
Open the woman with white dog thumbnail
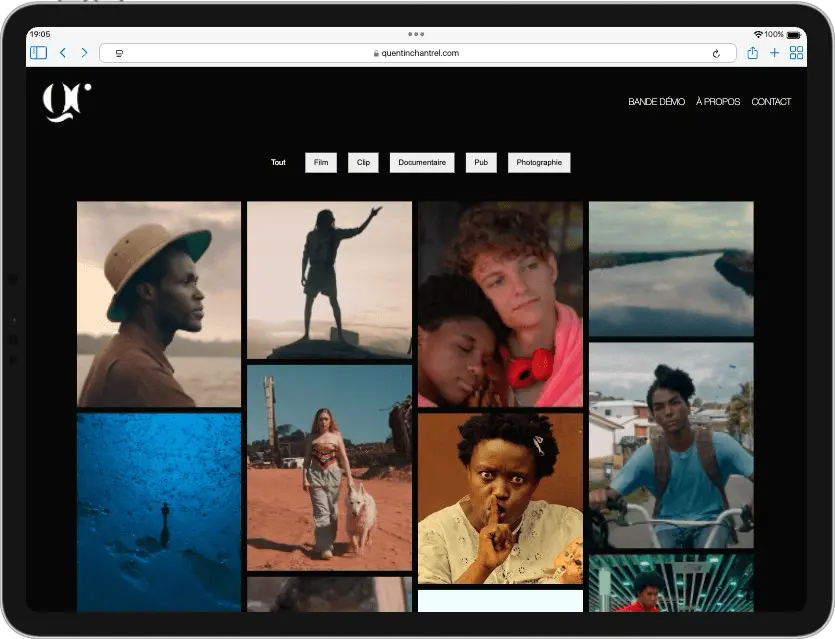pyautogui.click(x=329, y=467)
